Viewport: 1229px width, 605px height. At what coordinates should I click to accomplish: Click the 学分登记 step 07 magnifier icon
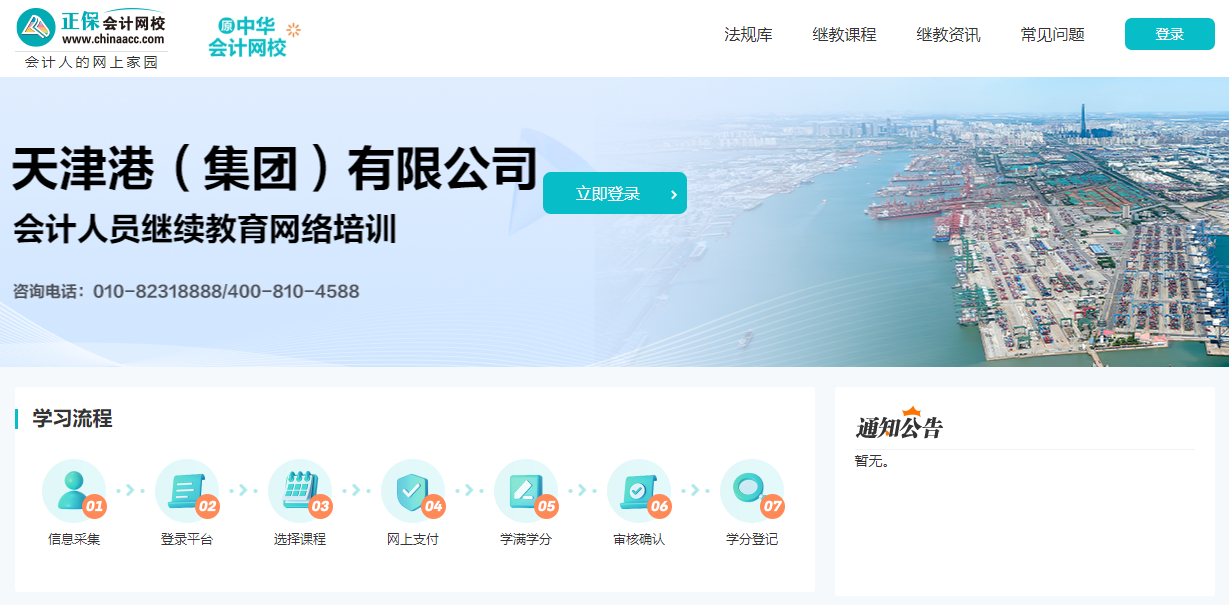click(x=752, y=491)
